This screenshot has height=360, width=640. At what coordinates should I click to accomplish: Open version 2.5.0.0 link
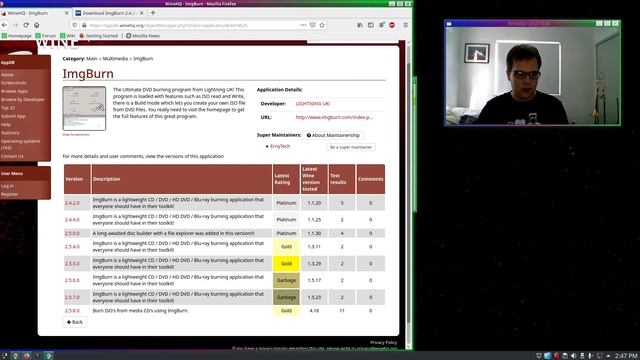click(x=72, y=233)
